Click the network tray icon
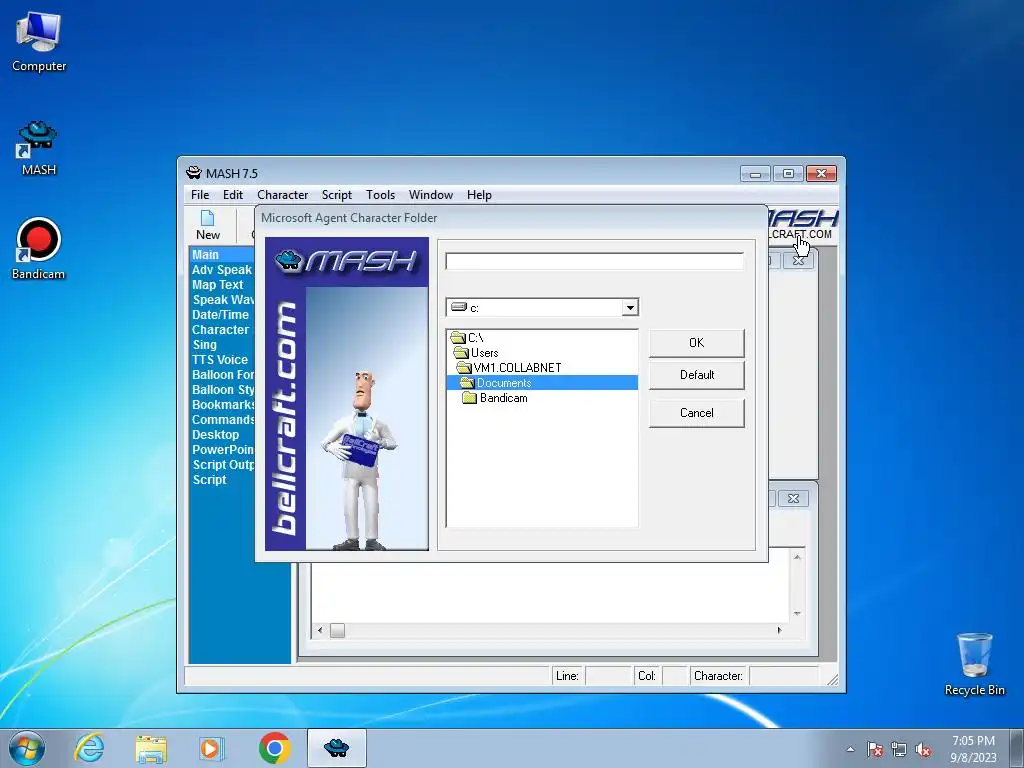This screenshot has width=1024, height=768. pyautogui.click(x=899, y=750)
